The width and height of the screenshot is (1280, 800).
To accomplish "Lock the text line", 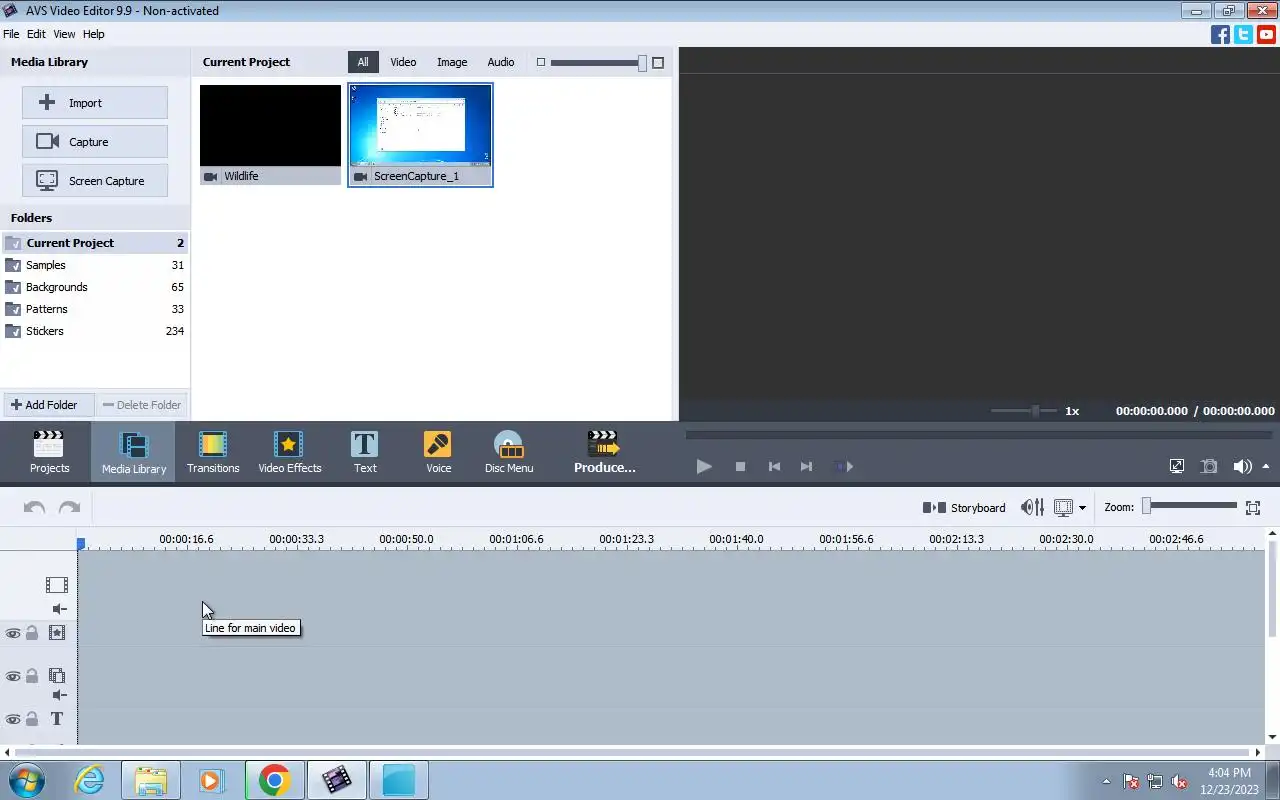I will pos(32,719).
